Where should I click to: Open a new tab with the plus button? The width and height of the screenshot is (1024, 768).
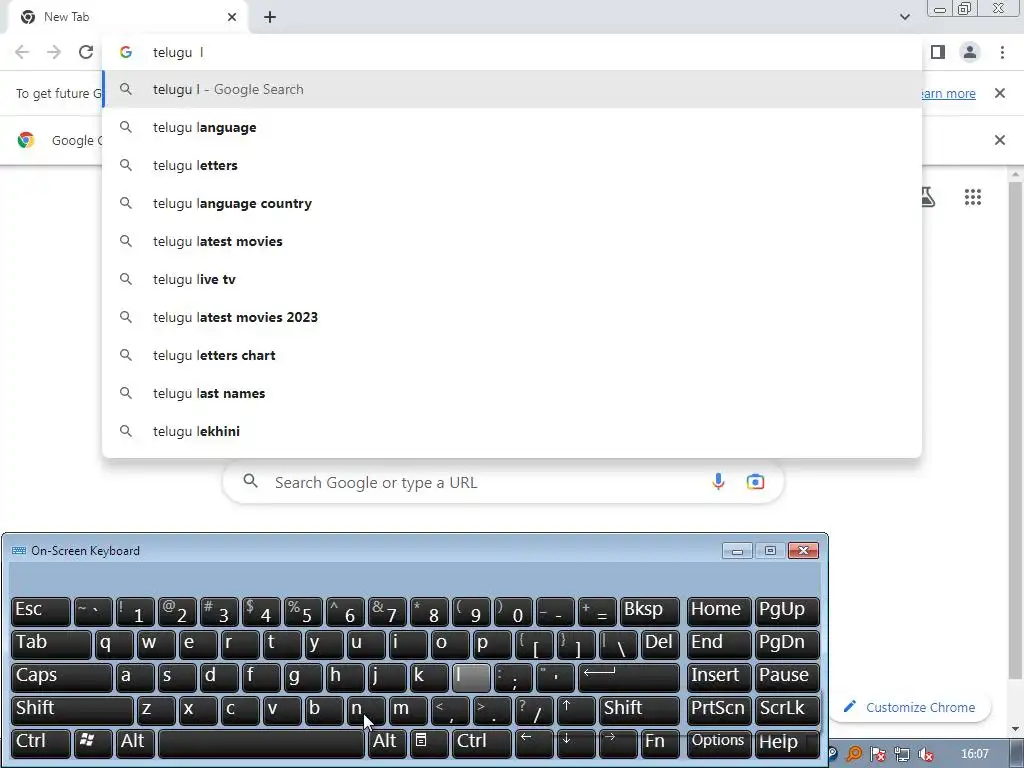pyautogui.click(x=270, y=17)
